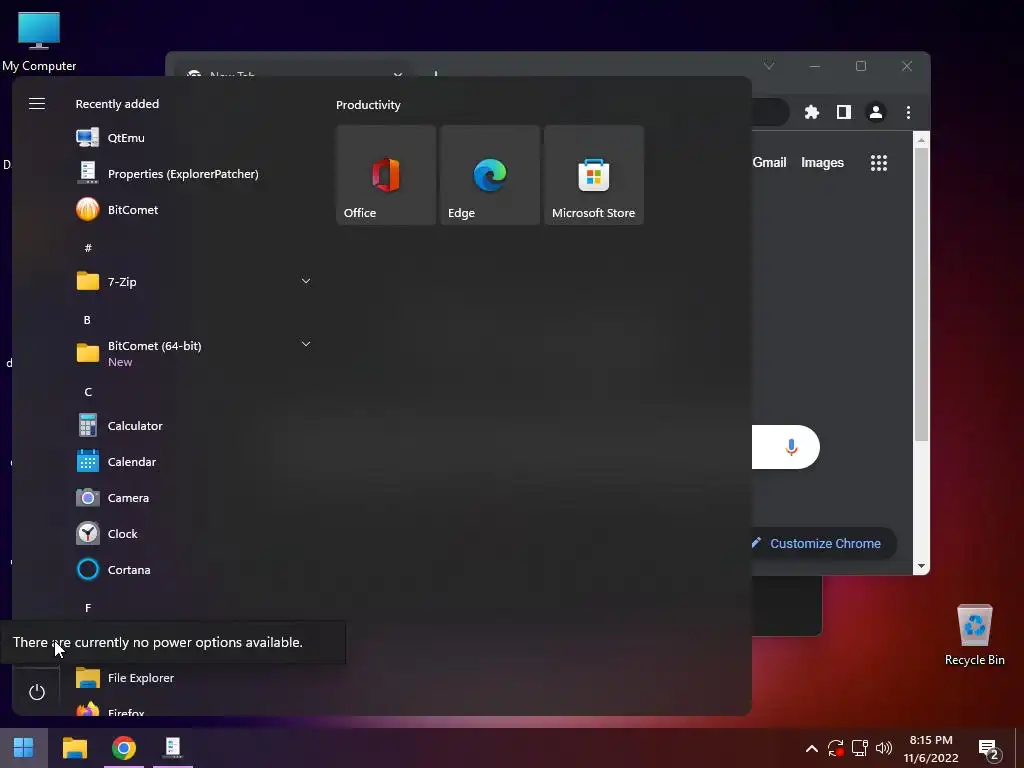Jump to letters via the # header
The width and height of the screenshot is (1024, 768).
(88, 248)
